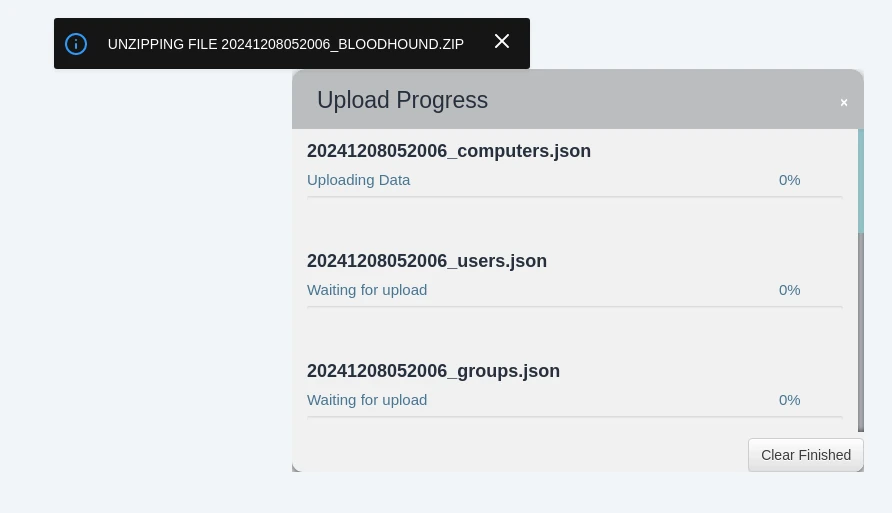Click the computers.json progress bar
Image resolution: width=892 pixels, height=513 pixels.
(x=575, y=197)
